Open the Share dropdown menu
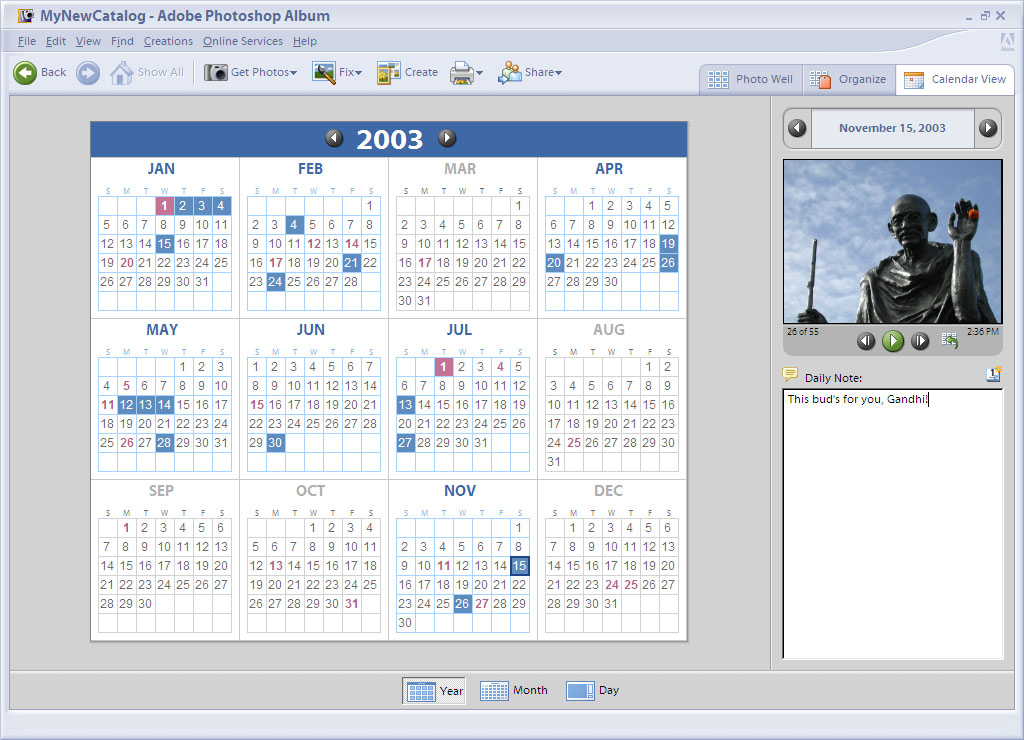The width and height of the screenshot is (1024, 740). 531,72
